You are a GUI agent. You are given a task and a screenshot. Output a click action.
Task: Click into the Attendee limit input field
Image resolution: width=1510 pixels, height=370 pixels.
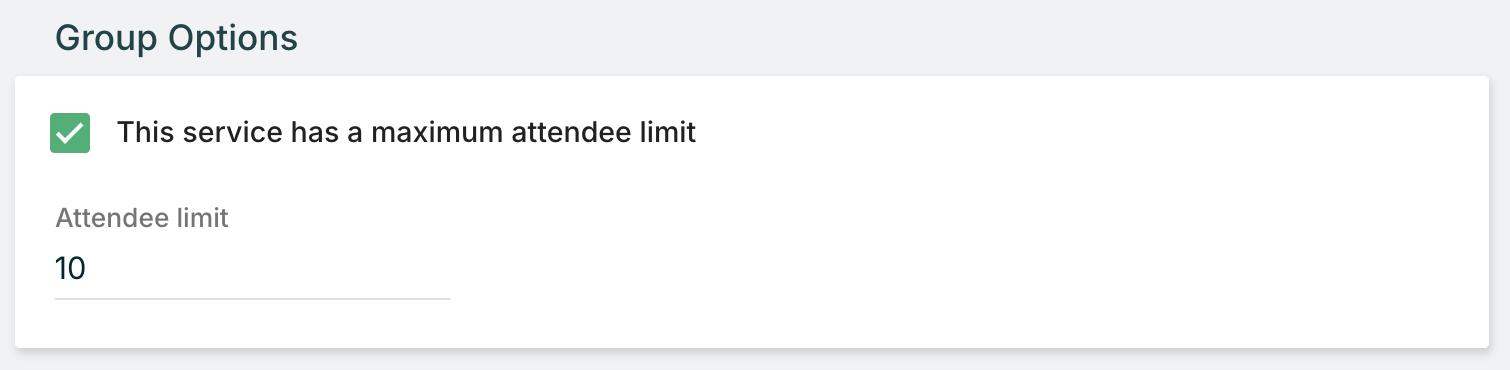click(253, 269)
